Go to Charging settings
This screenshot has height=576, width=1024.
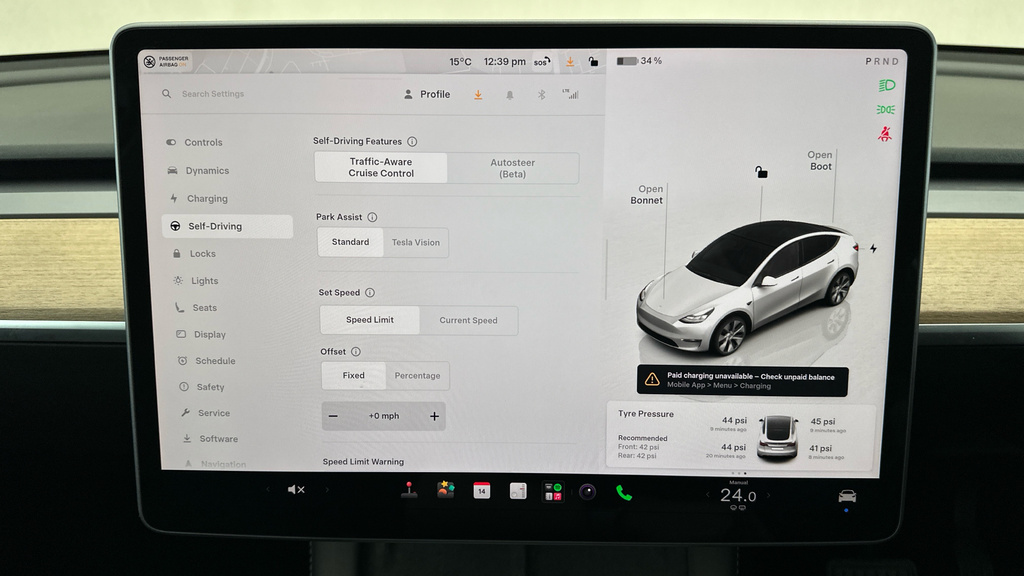(x=199, y=199)
